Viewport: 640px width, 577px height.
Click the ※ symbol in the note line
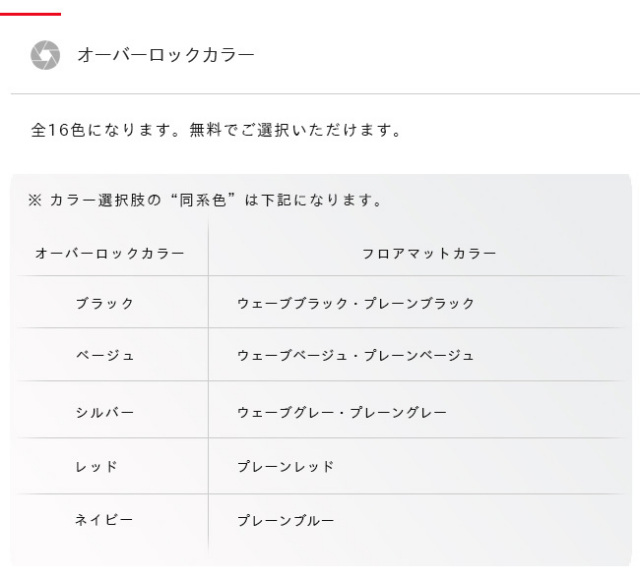pyautogui.click(x=35, y=201)
